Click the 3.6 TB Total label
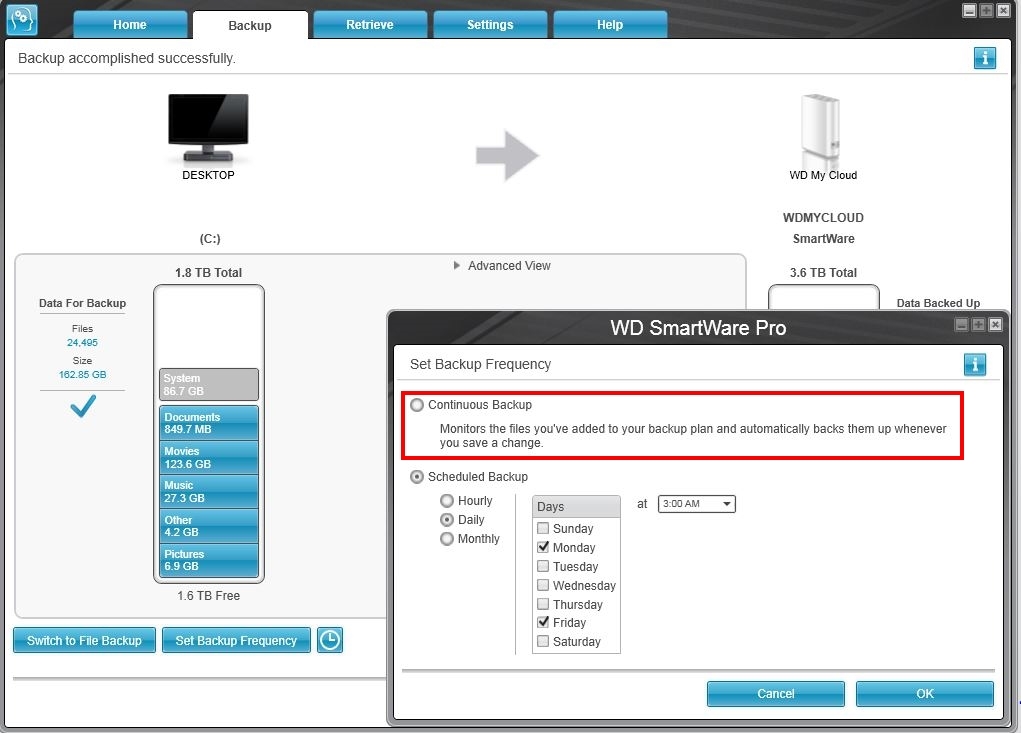 (x=823, y=273)
